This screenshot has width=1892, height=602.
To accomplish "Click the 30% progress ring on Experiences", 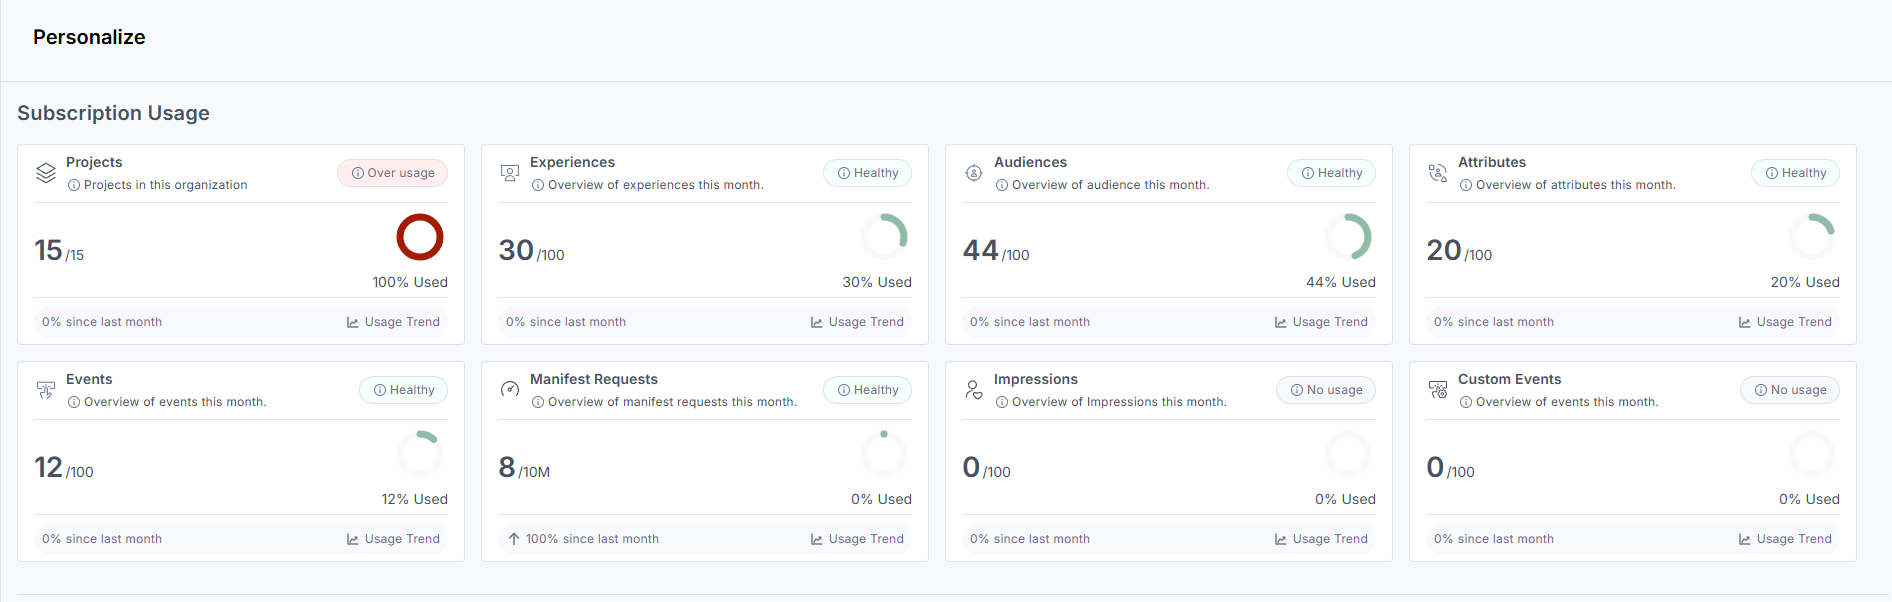I will point(884,237).
